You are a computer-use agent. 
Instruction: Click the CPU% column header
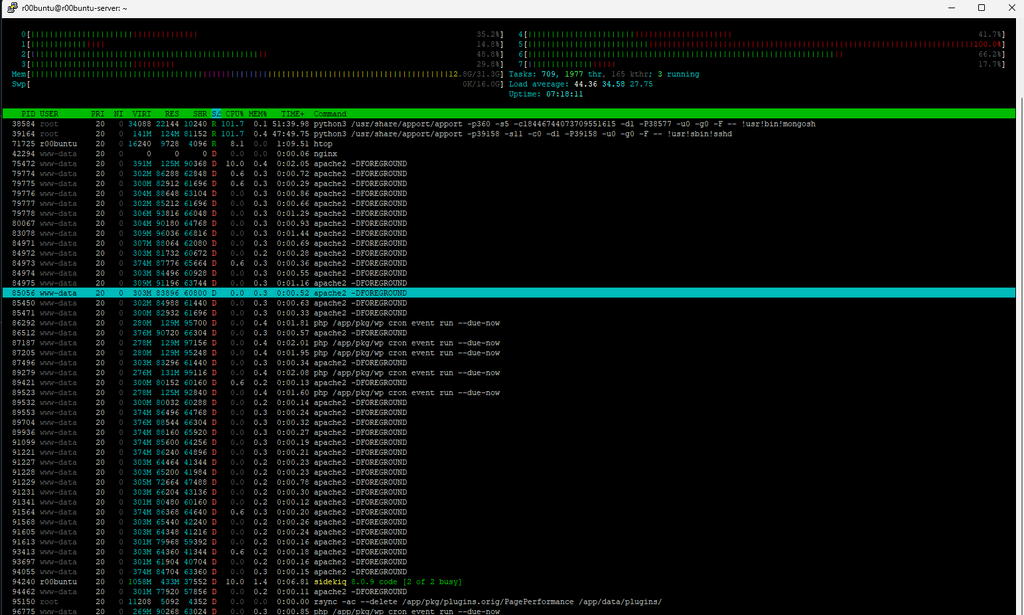tap(236, 113)
